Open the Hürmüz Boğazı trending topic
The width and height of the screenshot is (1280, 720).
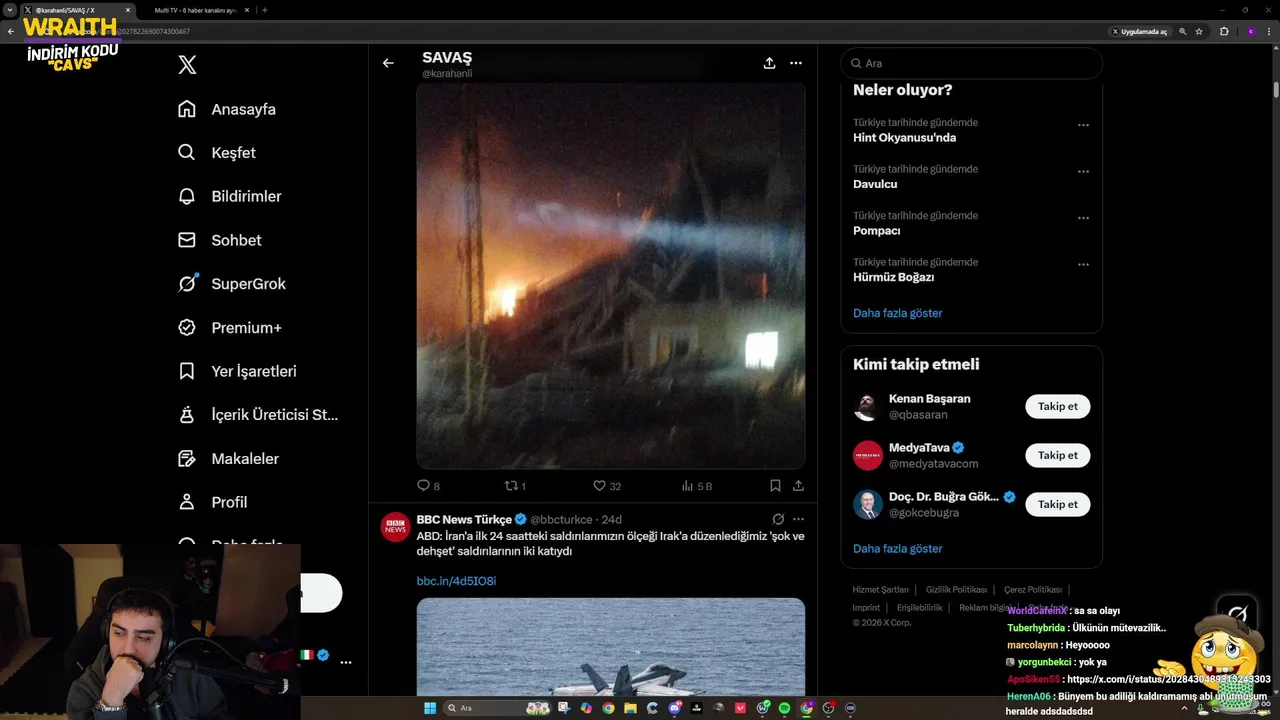pyautogui.click(x=893, y=277)
